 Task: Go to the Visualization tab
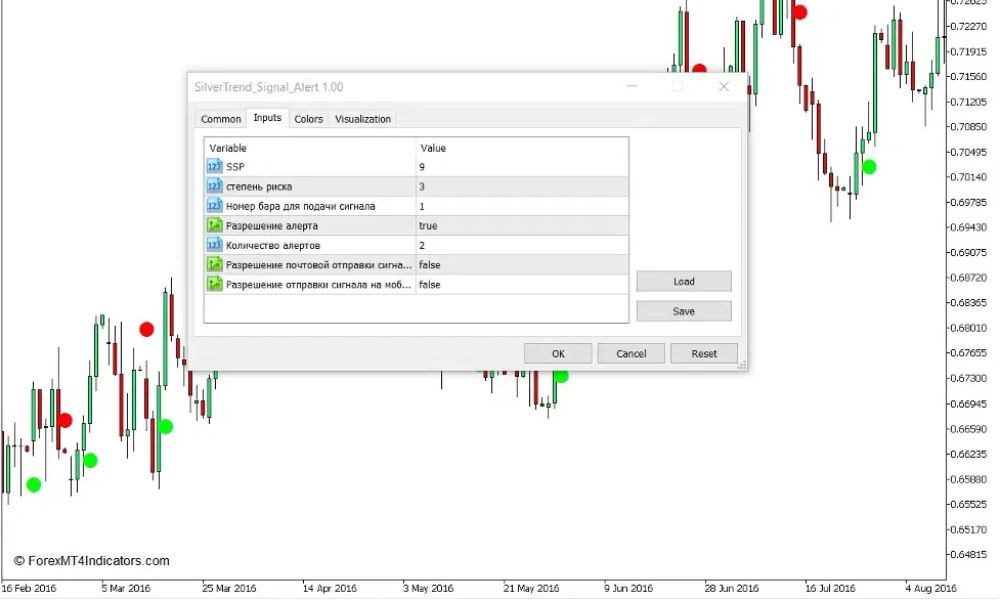[363, 119]
